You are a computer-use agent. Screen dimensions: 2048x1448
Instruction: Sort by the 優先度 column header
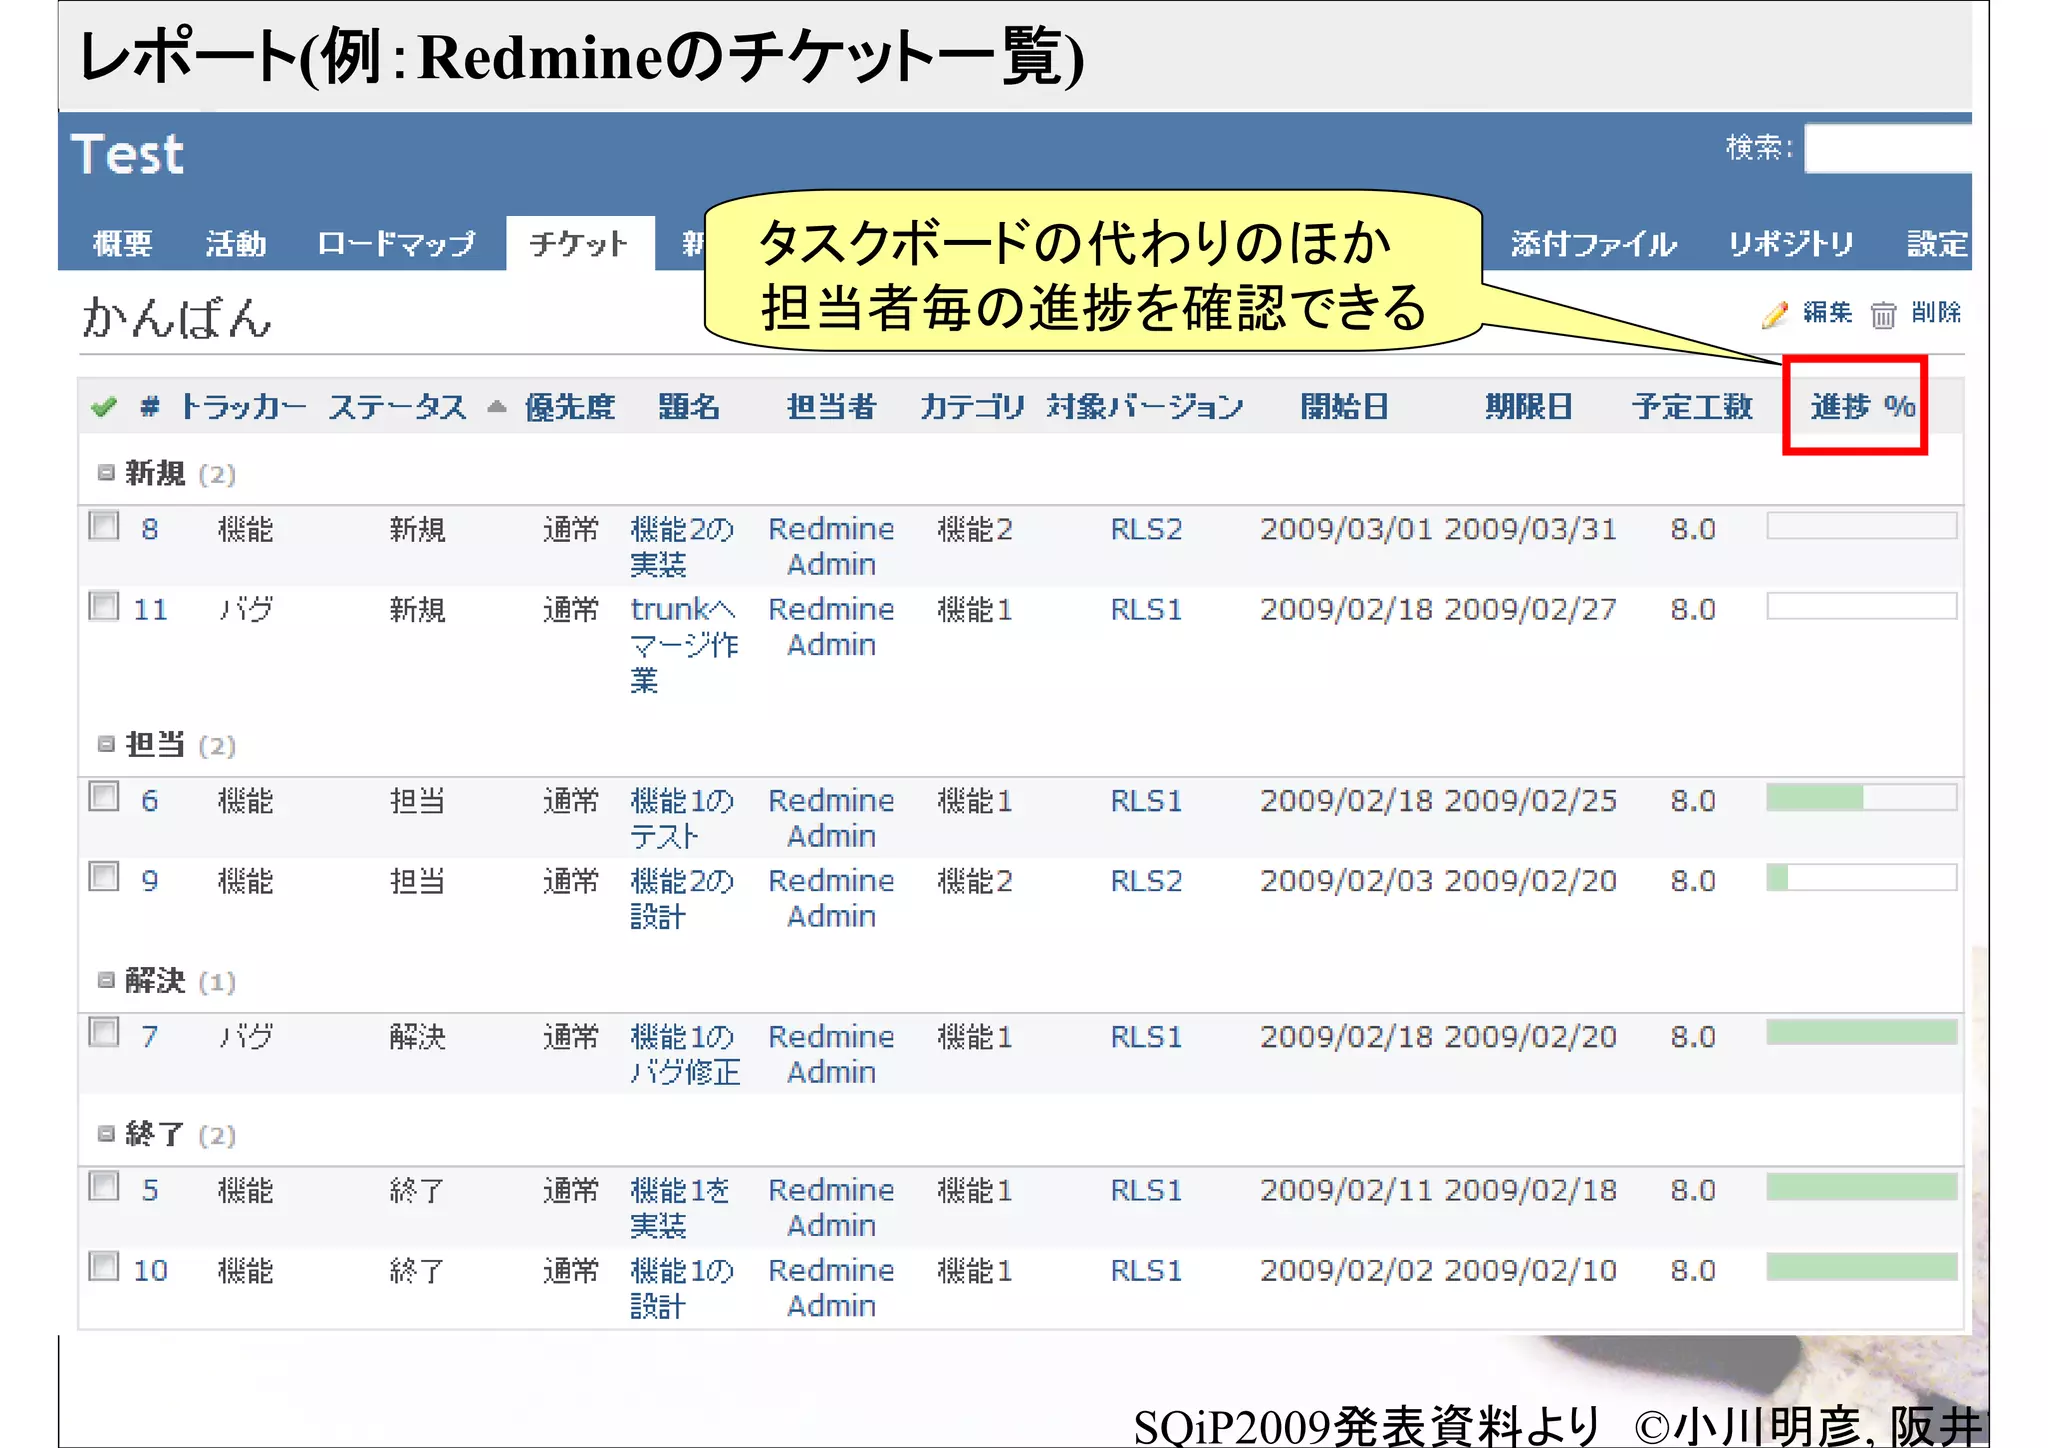point(570,406)
